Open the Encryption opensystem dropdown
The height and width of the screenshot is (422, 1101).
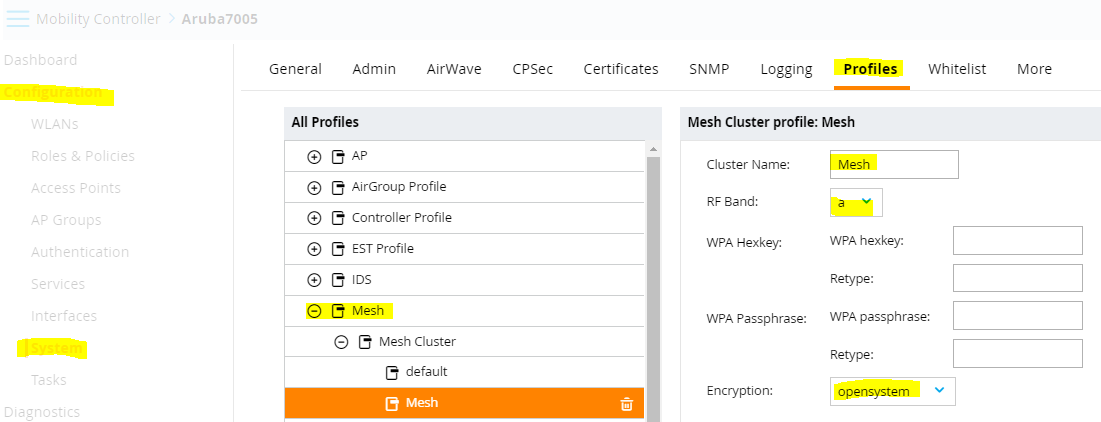coord(892,391)
